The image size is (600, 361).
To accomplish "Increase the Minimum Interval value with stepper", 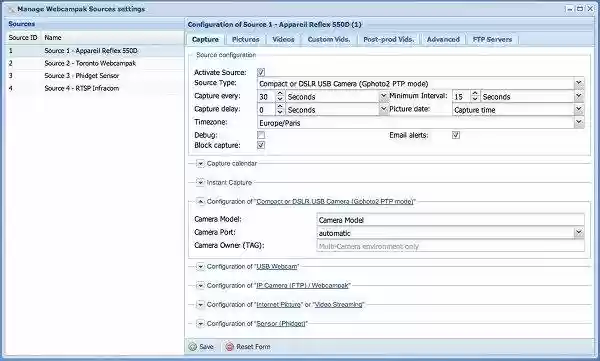I will [x=475, y=94].
